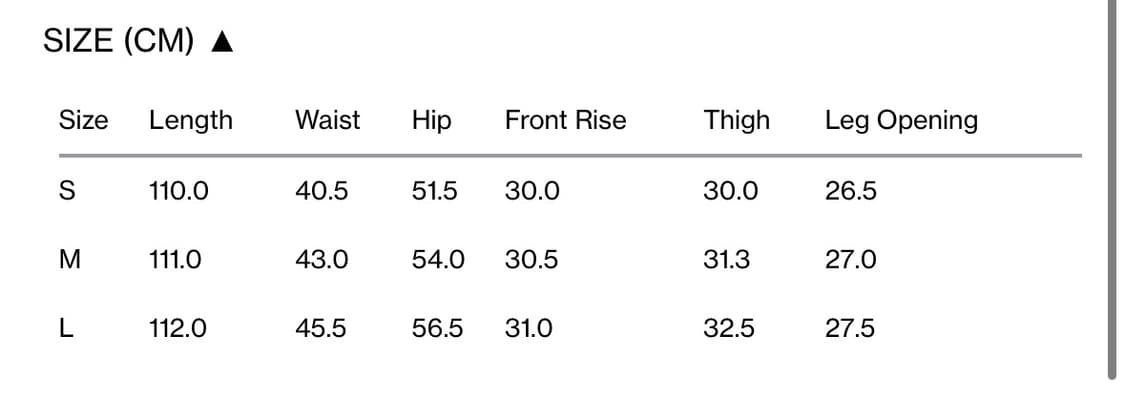Select the L size row label
The height and width of the screenshot is (401, 1125).
point(66,328)
